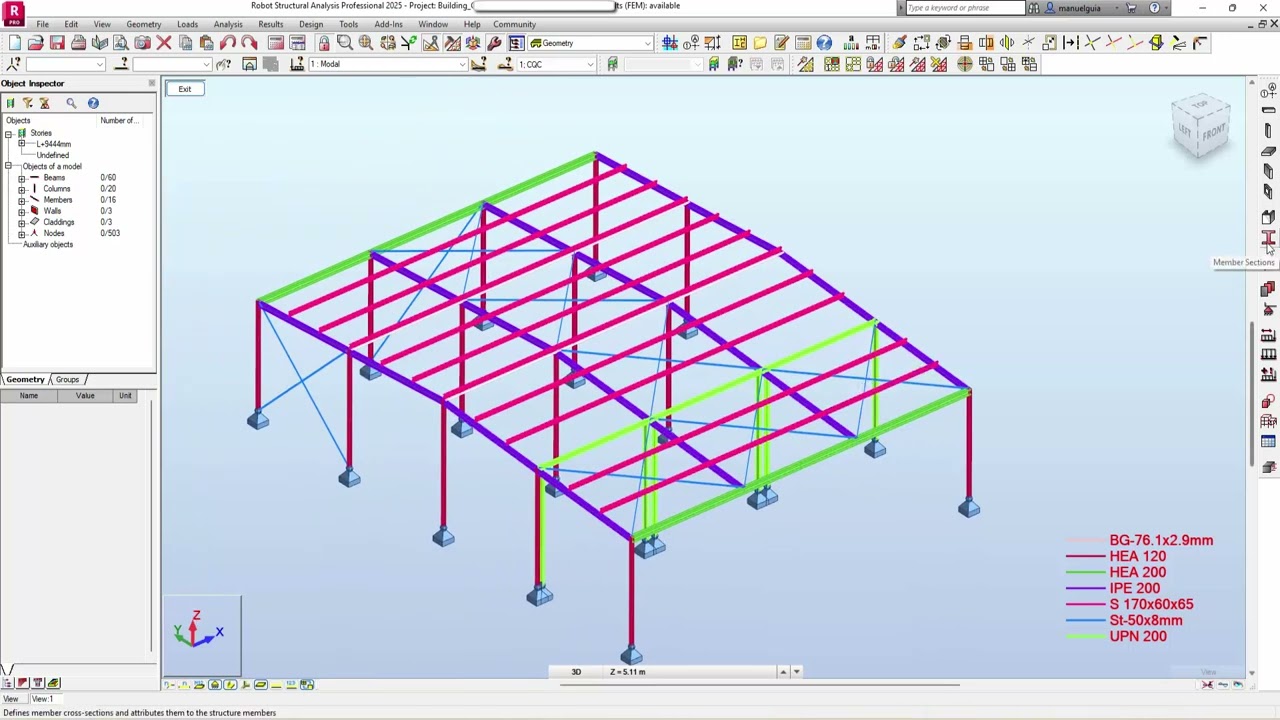Click the blue Help question mark icon
Screen dimensions: 1280x720
[824, 43]
